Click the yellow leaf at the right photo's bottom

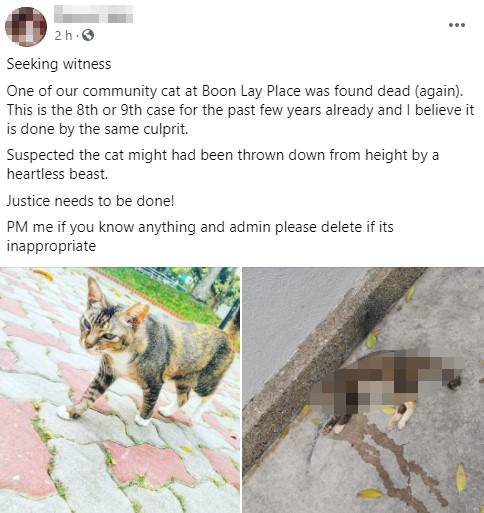(x=369, y=493)
